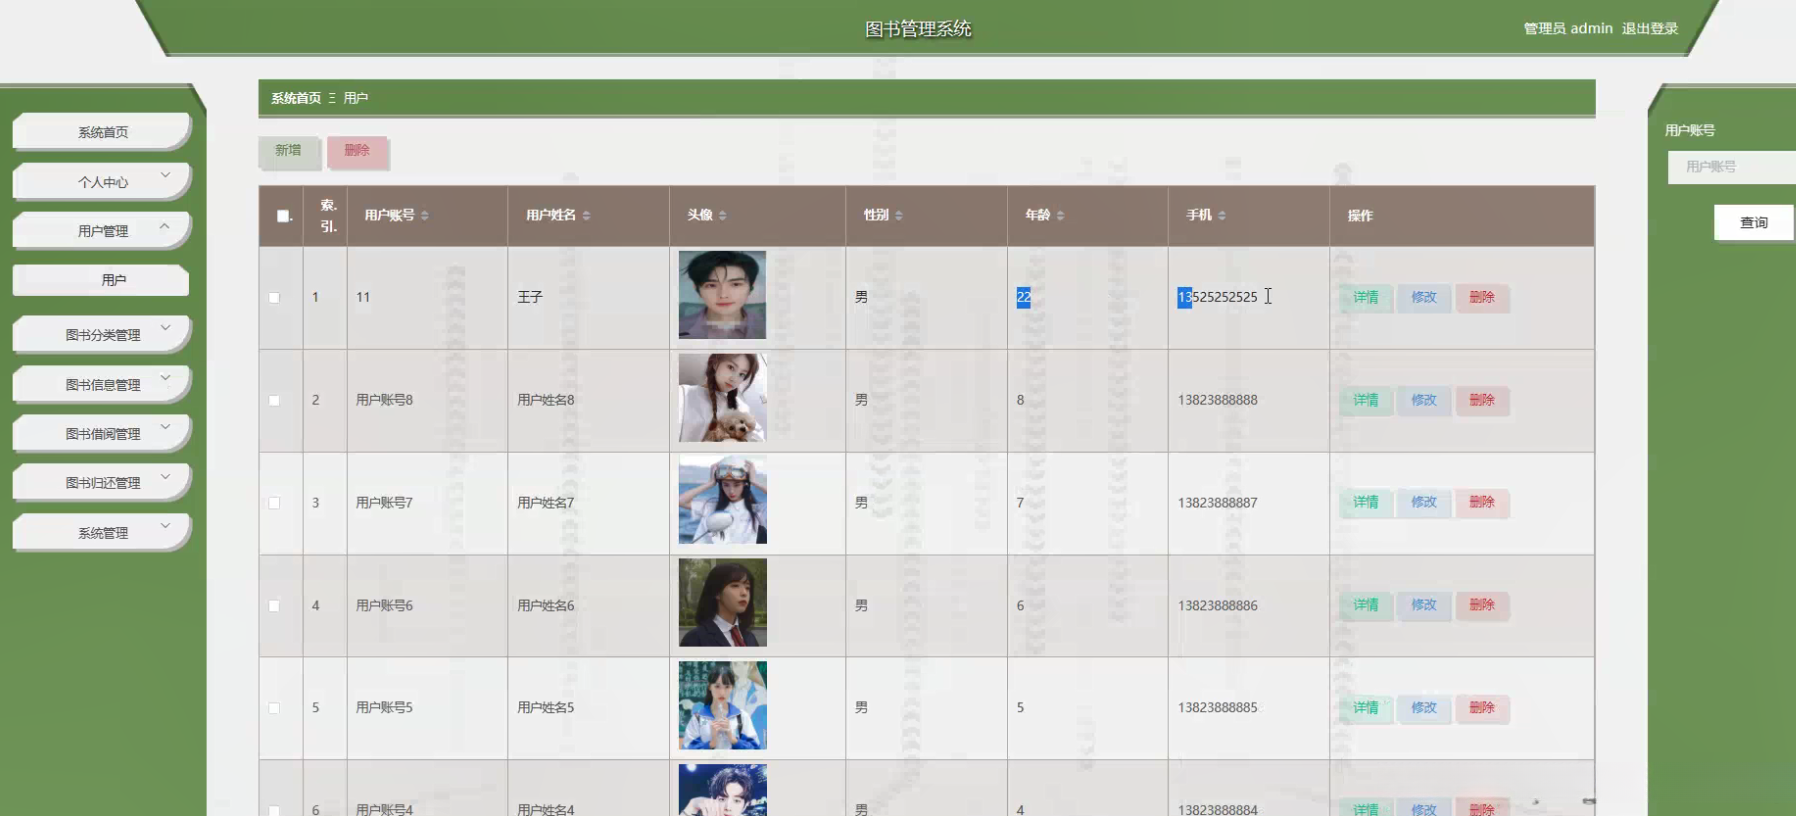Go to 系统首页 via breadcrumb
1796x816 pixels.
tap(296, 98)
